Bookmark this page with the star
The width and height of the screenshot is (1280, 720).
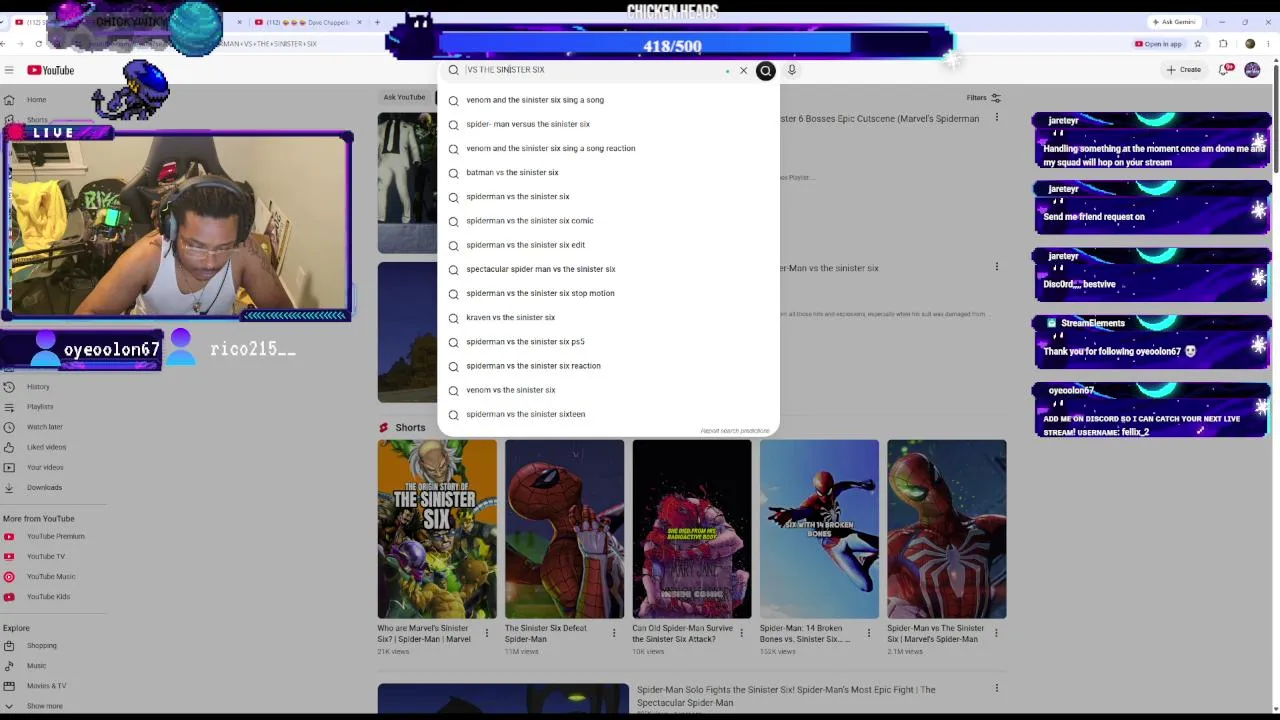1197,44
